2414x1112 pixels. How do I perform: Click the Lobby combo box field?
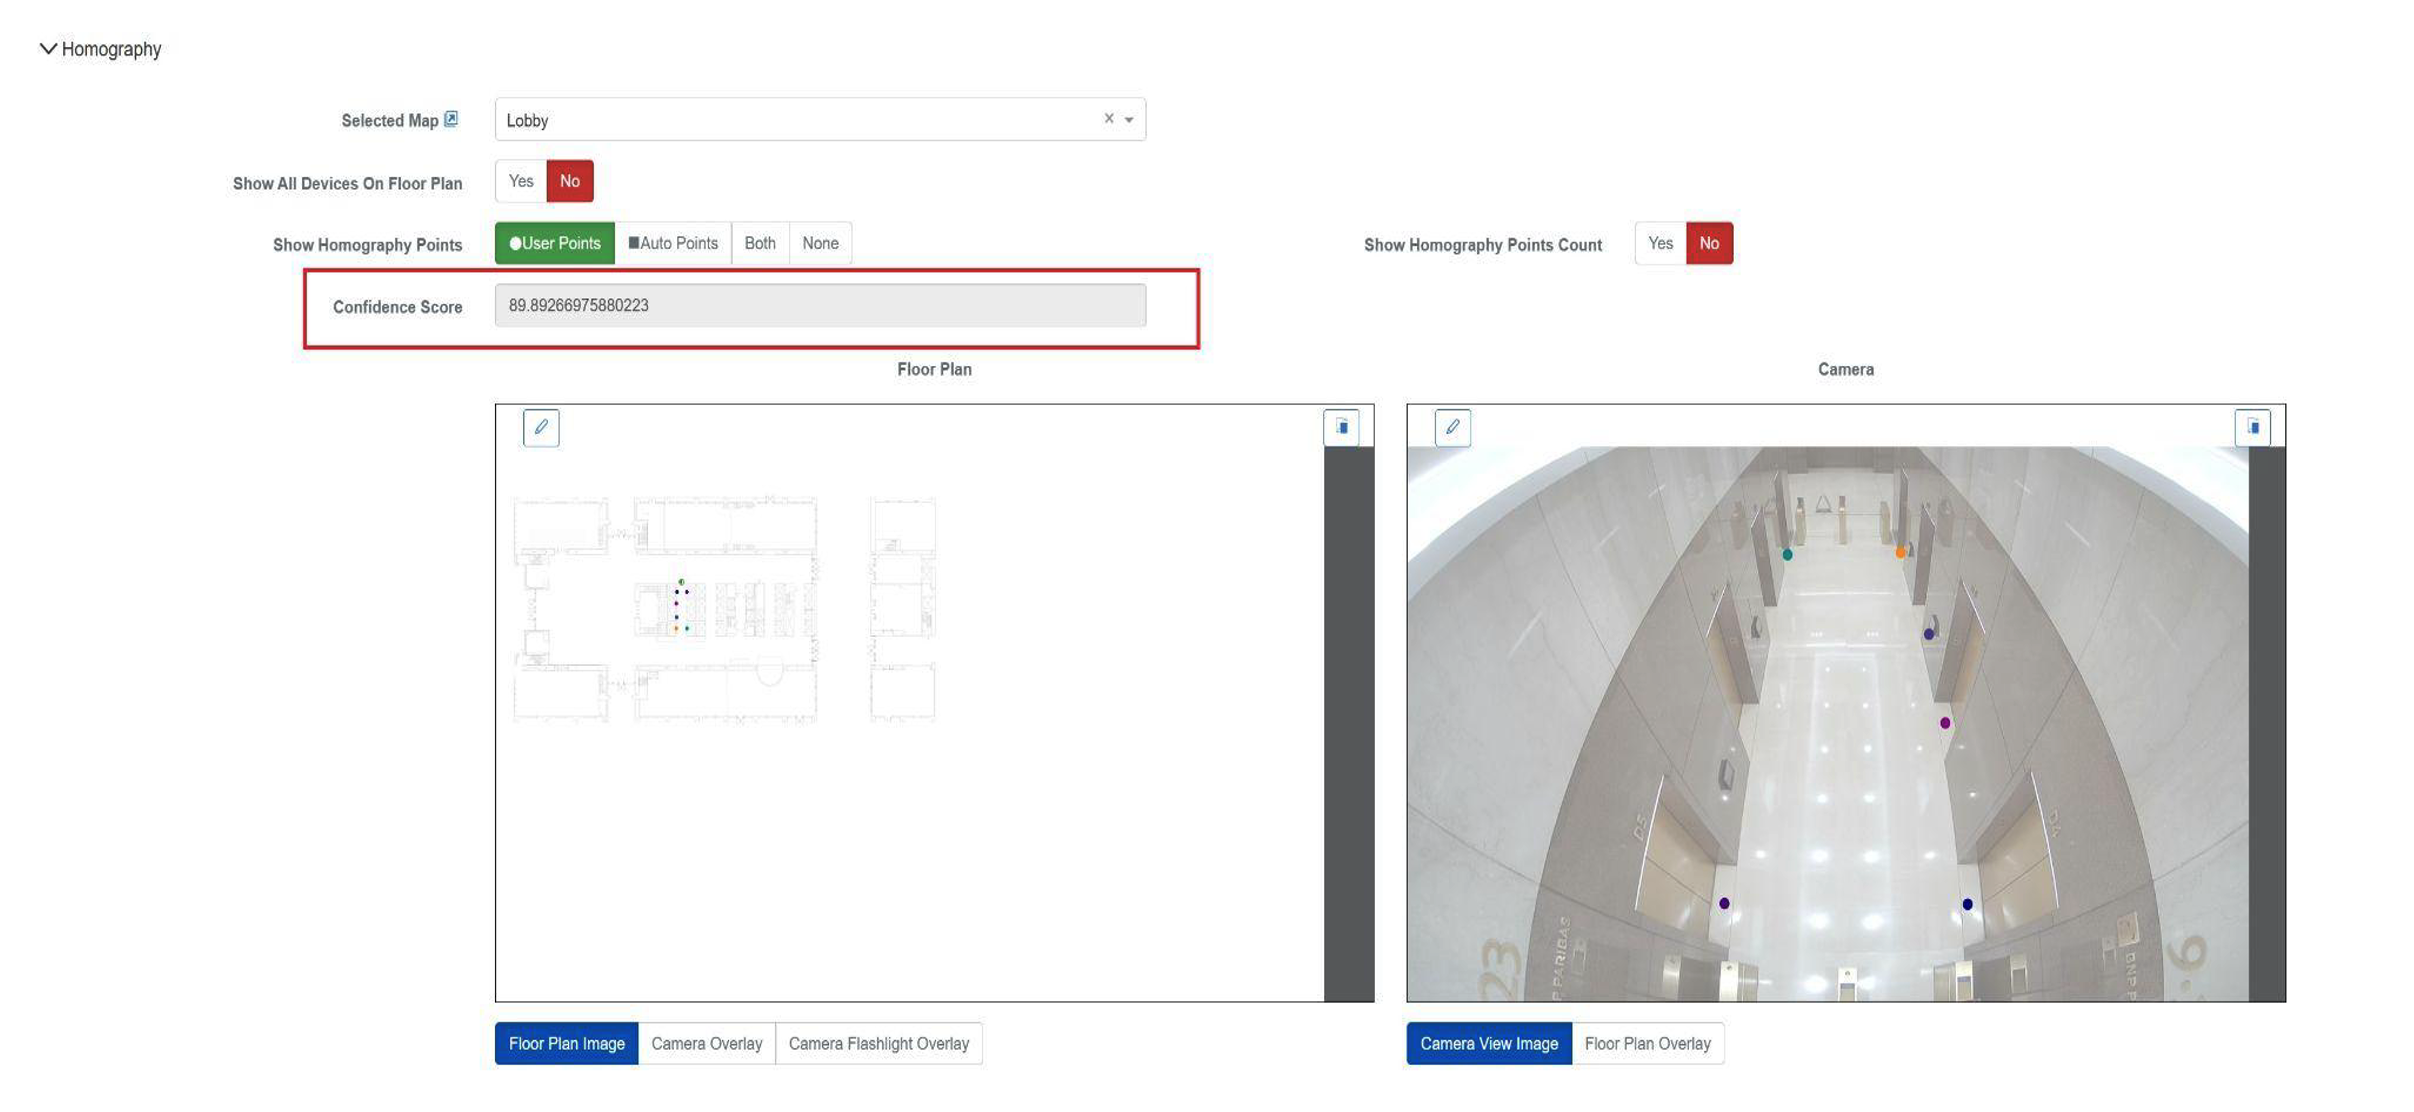coord(790,120)
